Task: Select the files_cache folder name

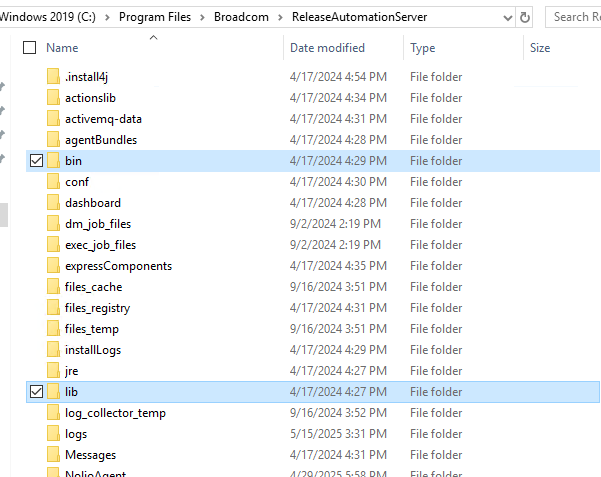Action: pos(94,287)
